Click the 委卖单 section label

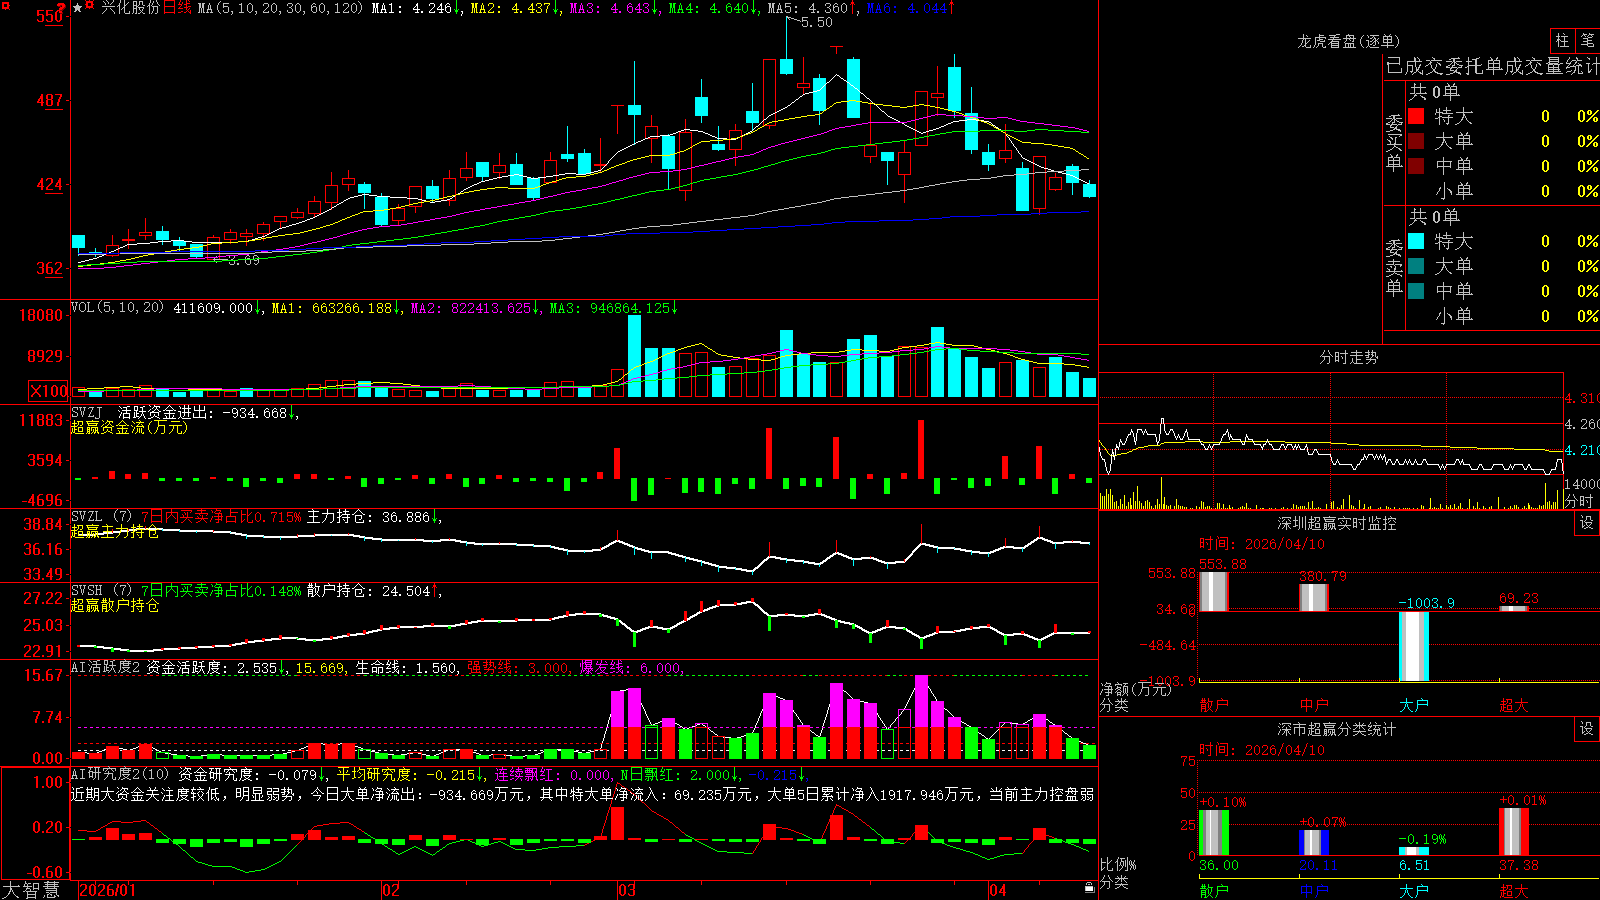pos(1394,267)
